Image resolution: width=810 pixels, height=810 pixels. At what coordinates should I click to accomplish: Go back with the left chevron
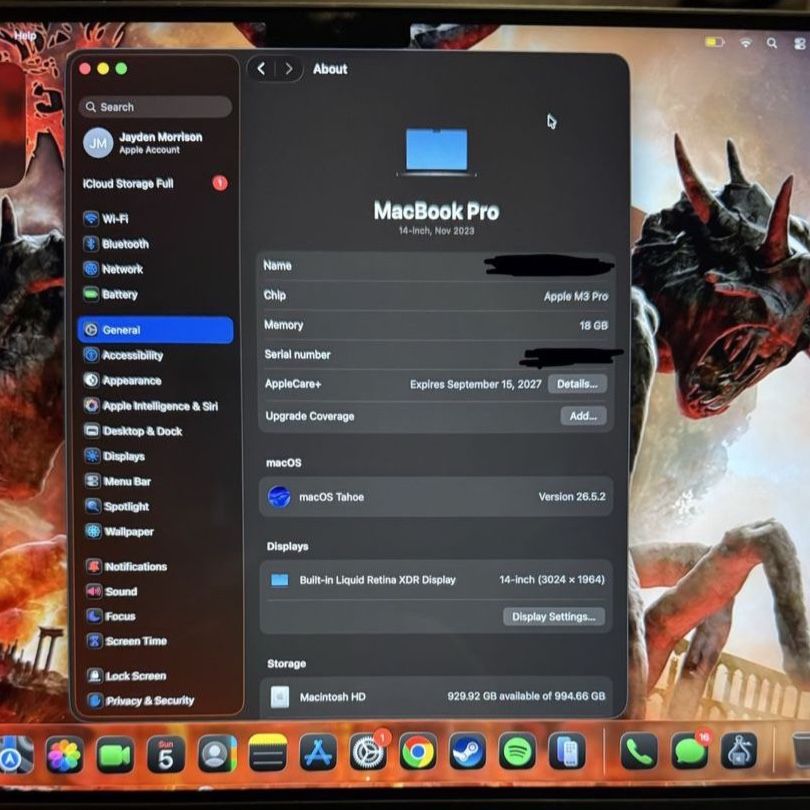click(261, 69)
